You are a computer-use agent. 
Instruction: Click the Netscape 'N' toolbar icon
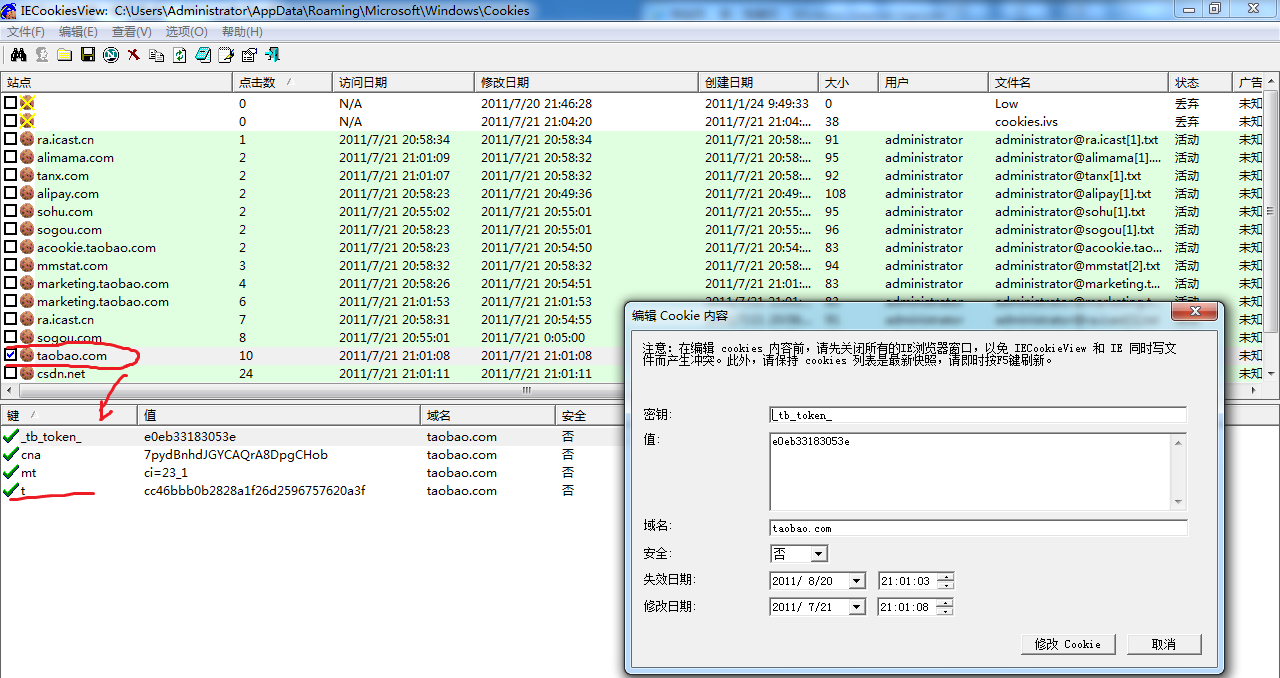pyautogui.click(x=111, y=55)
